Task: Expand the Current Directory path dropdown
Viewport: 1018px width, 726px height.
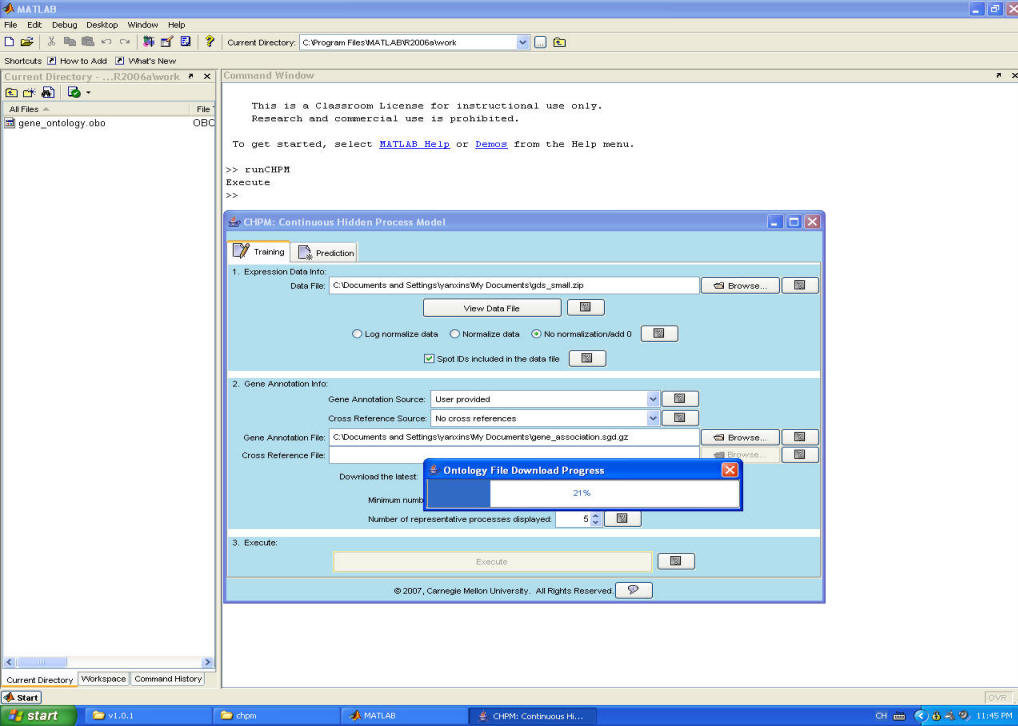Action: tap(522, 42)
